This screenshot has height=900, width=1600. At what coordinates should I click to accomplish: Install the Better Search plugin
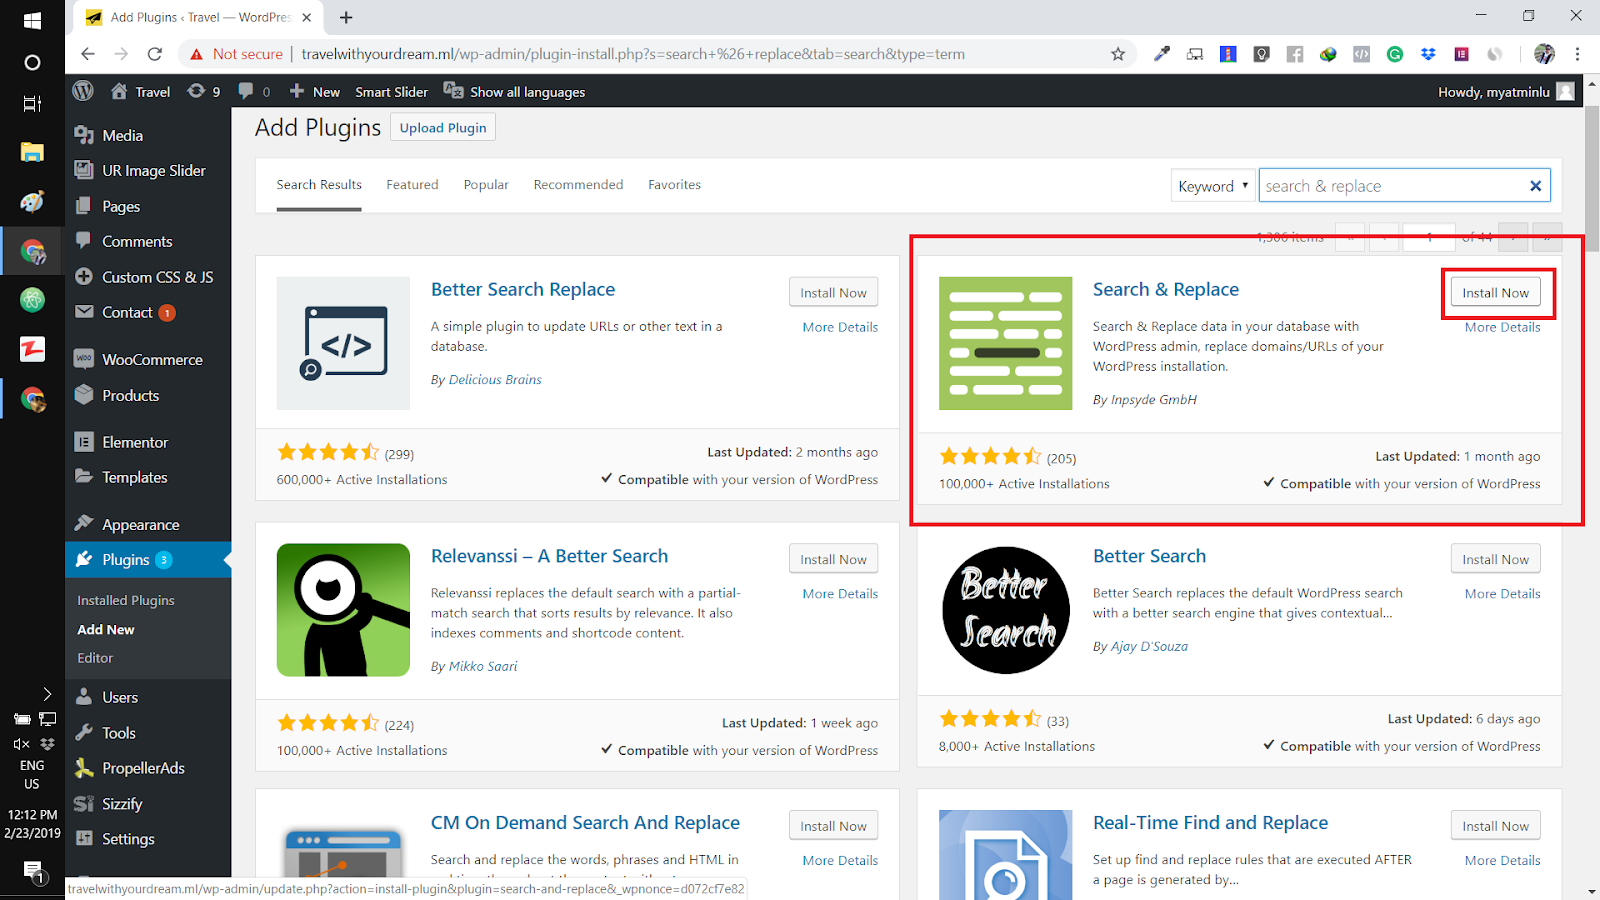(x=1495, y=559)
